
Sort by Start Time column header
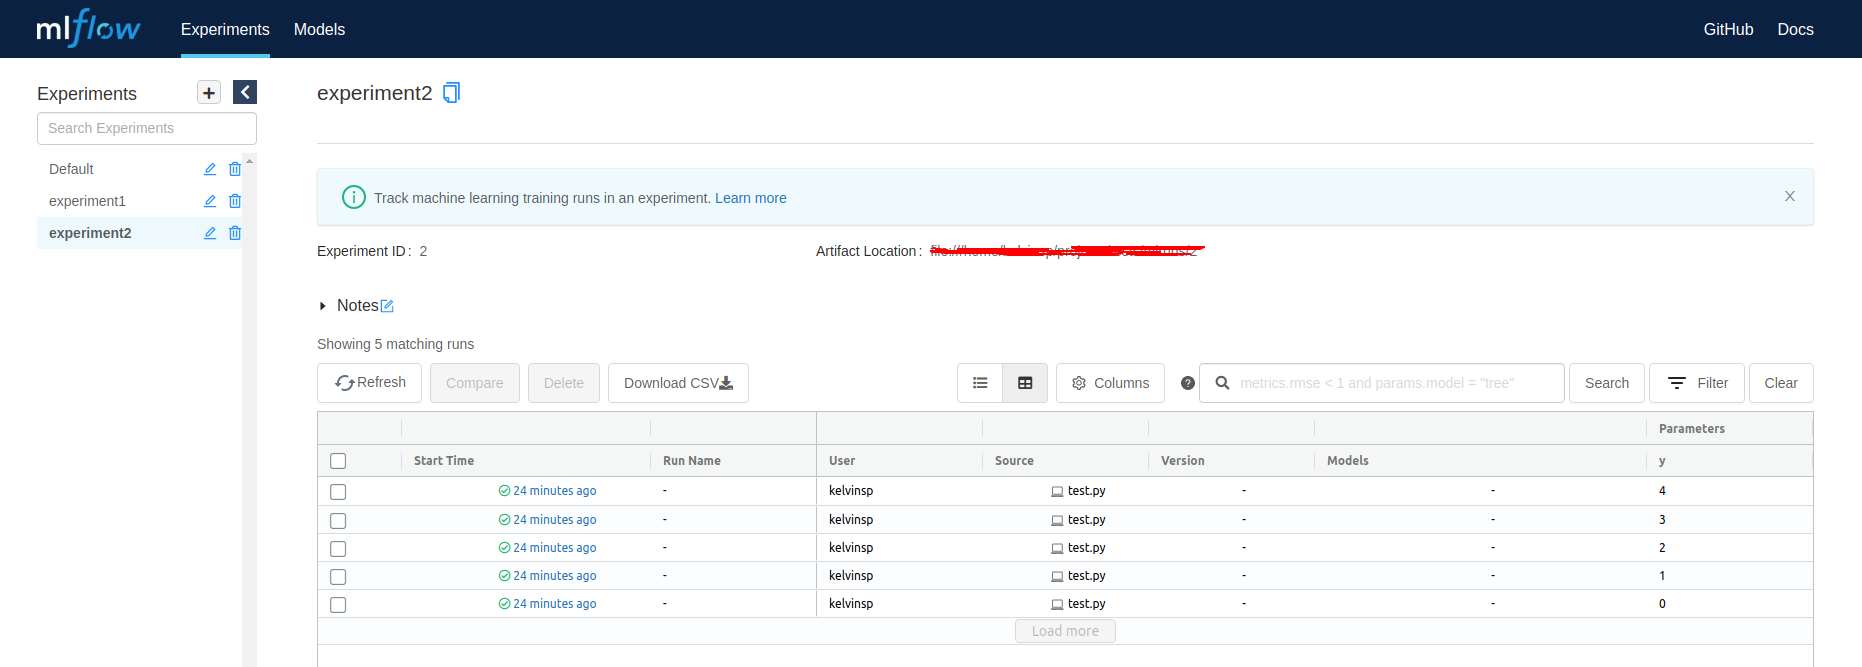444,461
